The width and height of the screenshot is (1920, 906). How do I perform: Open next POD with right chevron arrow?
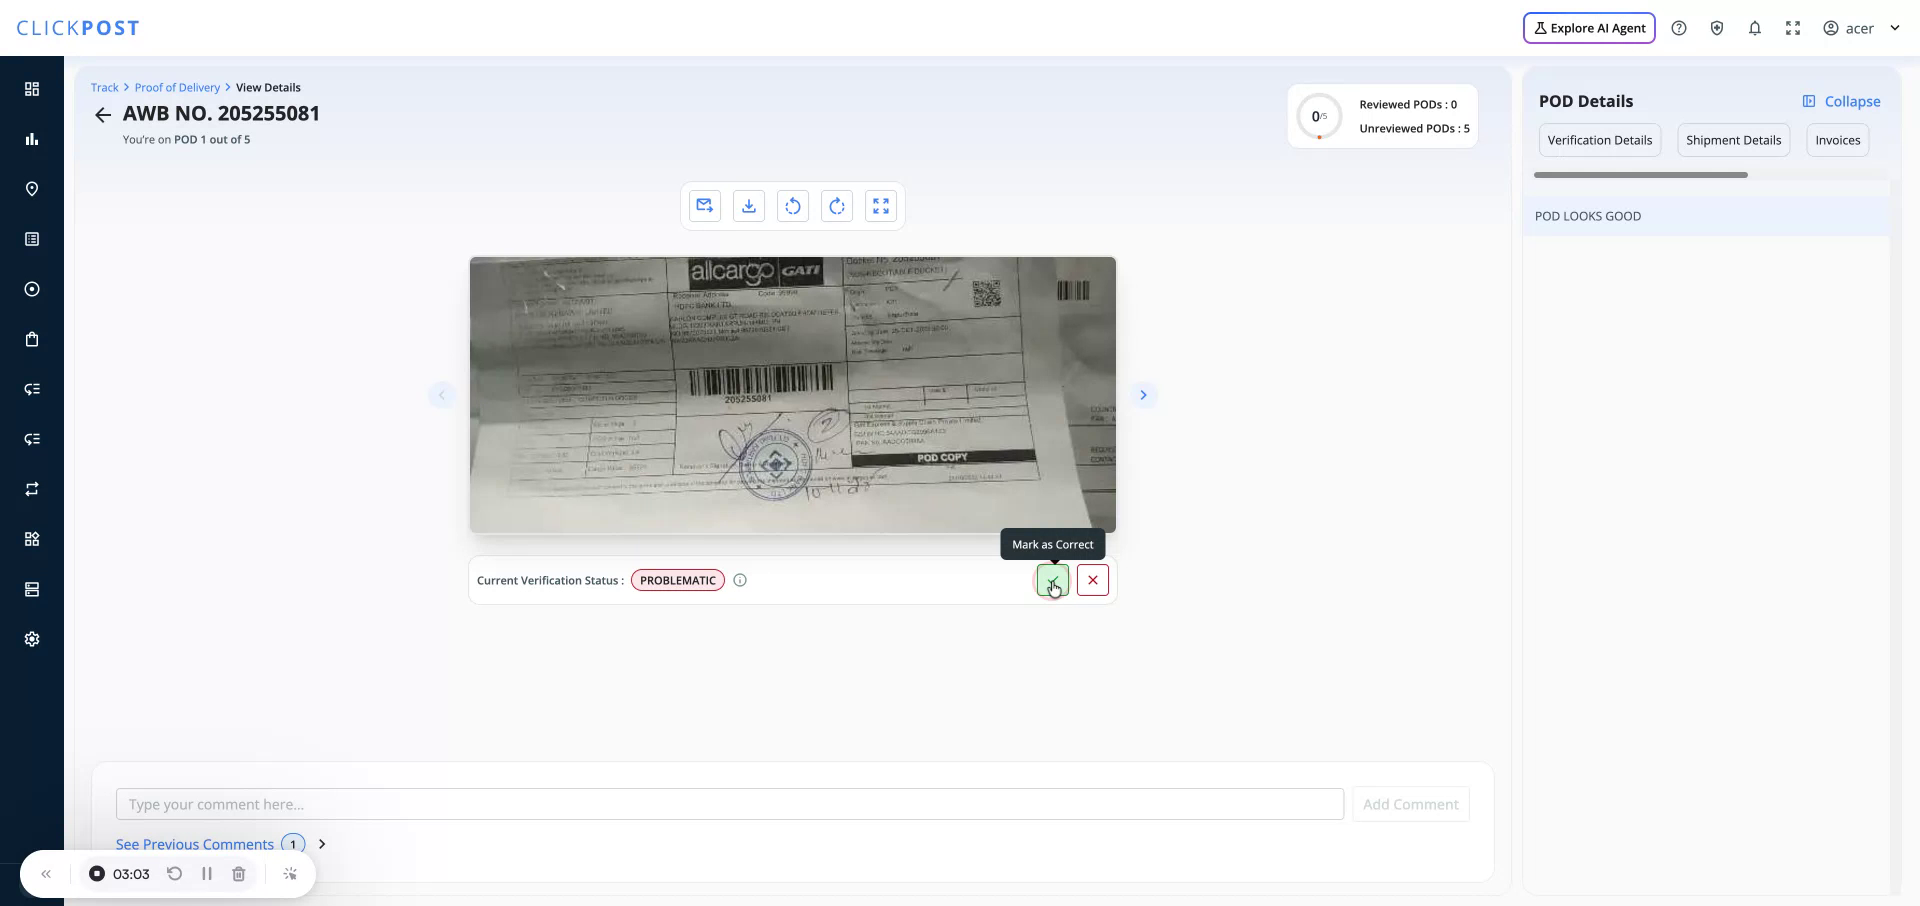tap(1143, 394)
